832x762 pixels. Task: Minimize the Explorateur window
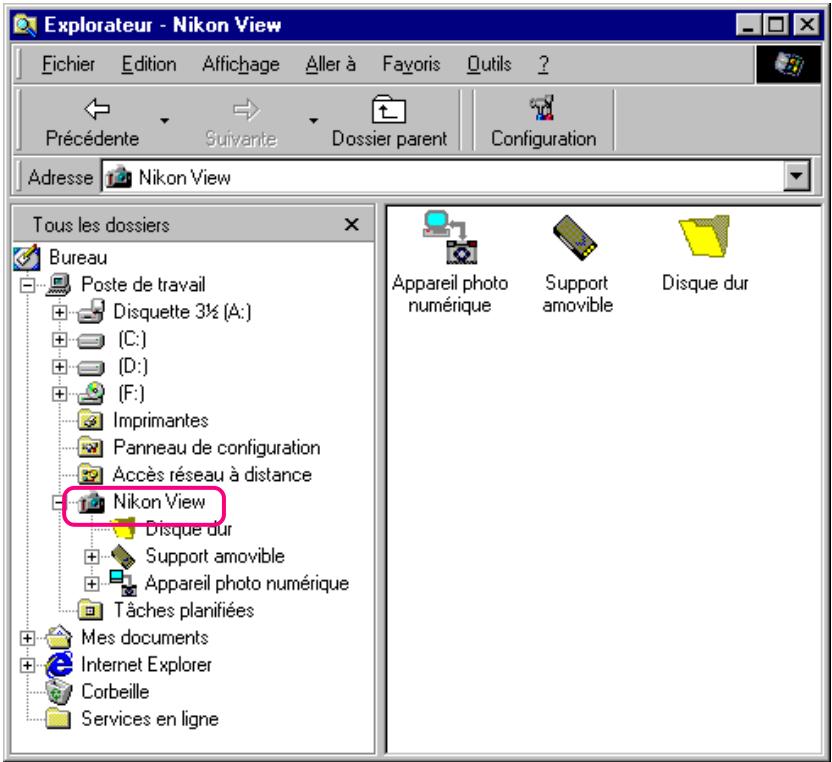coord(748,25)
